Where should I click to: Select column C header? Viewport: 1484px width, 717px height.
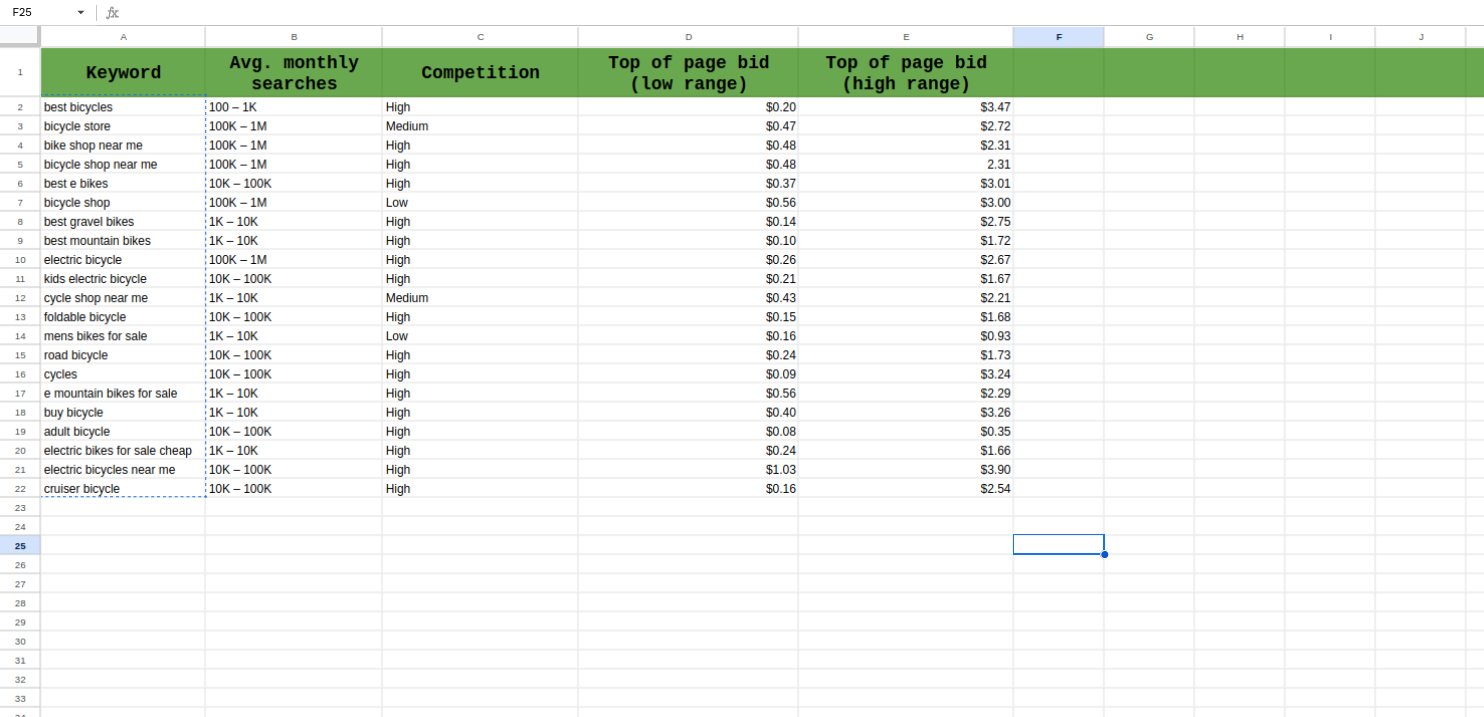tap(480, 37)
